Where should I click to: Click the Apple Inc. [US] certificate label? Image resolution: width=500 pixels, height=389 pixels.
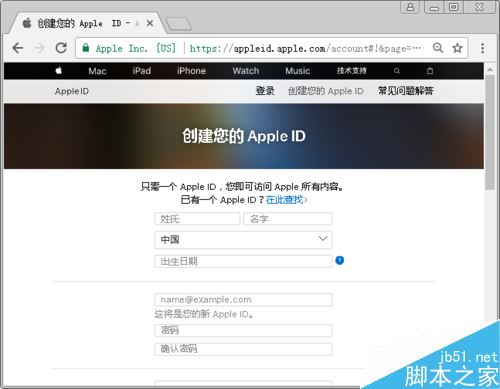point(135,48)
